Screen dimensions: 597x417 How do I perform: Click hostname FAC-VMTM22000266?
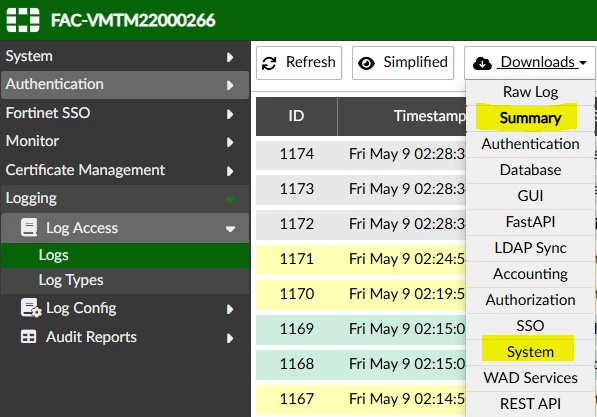click(133, 20)
